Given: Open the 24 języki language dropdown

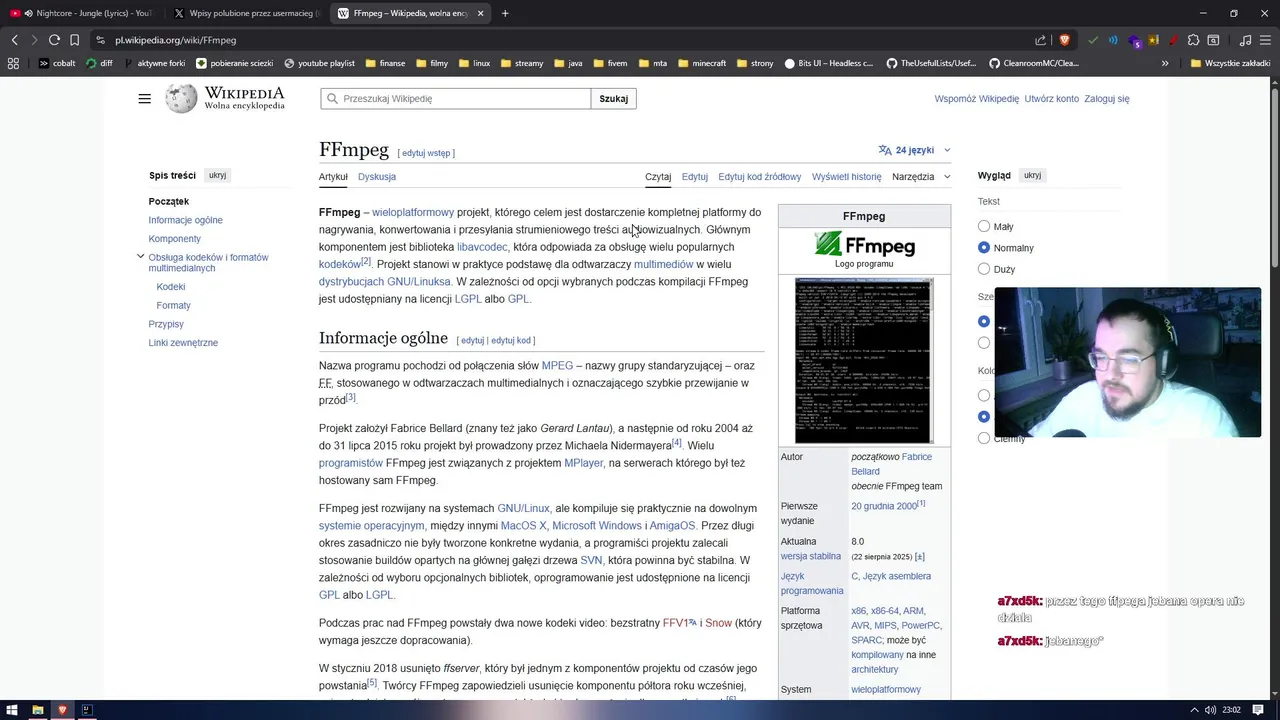Looking at the screenshot, I should point(914,150).
